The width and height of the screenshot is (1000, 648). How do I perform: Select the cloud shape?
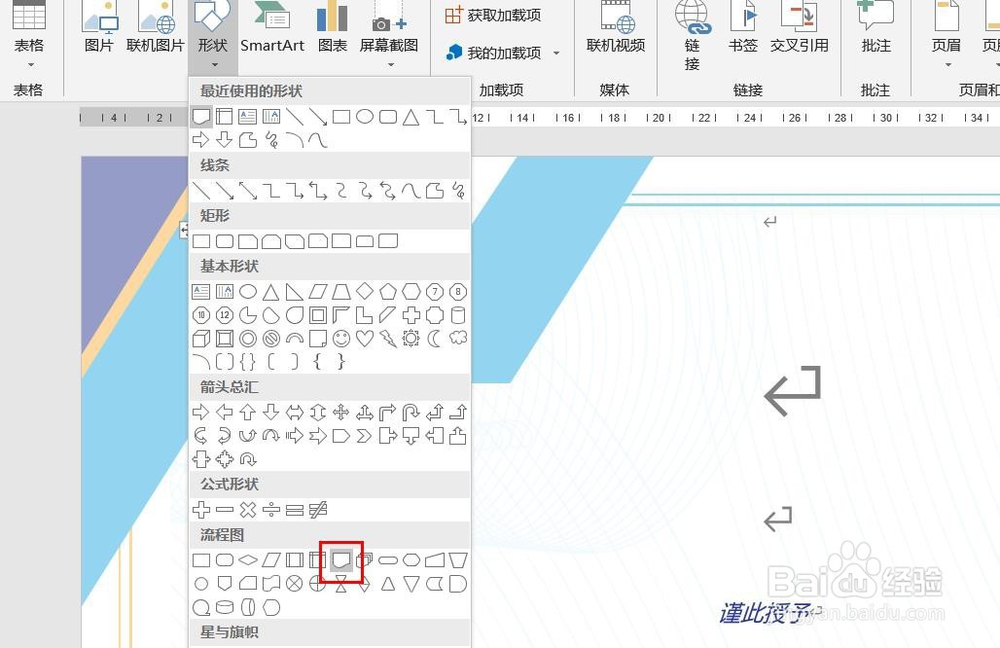click(x=458, y=338)
